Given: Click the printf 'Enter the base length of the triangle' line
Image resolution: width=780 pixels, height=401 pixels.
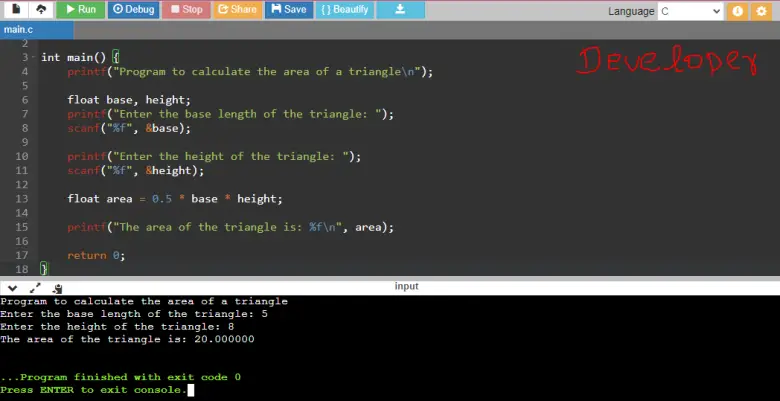Looking at the screenshot, I should [x=230, y=114].
